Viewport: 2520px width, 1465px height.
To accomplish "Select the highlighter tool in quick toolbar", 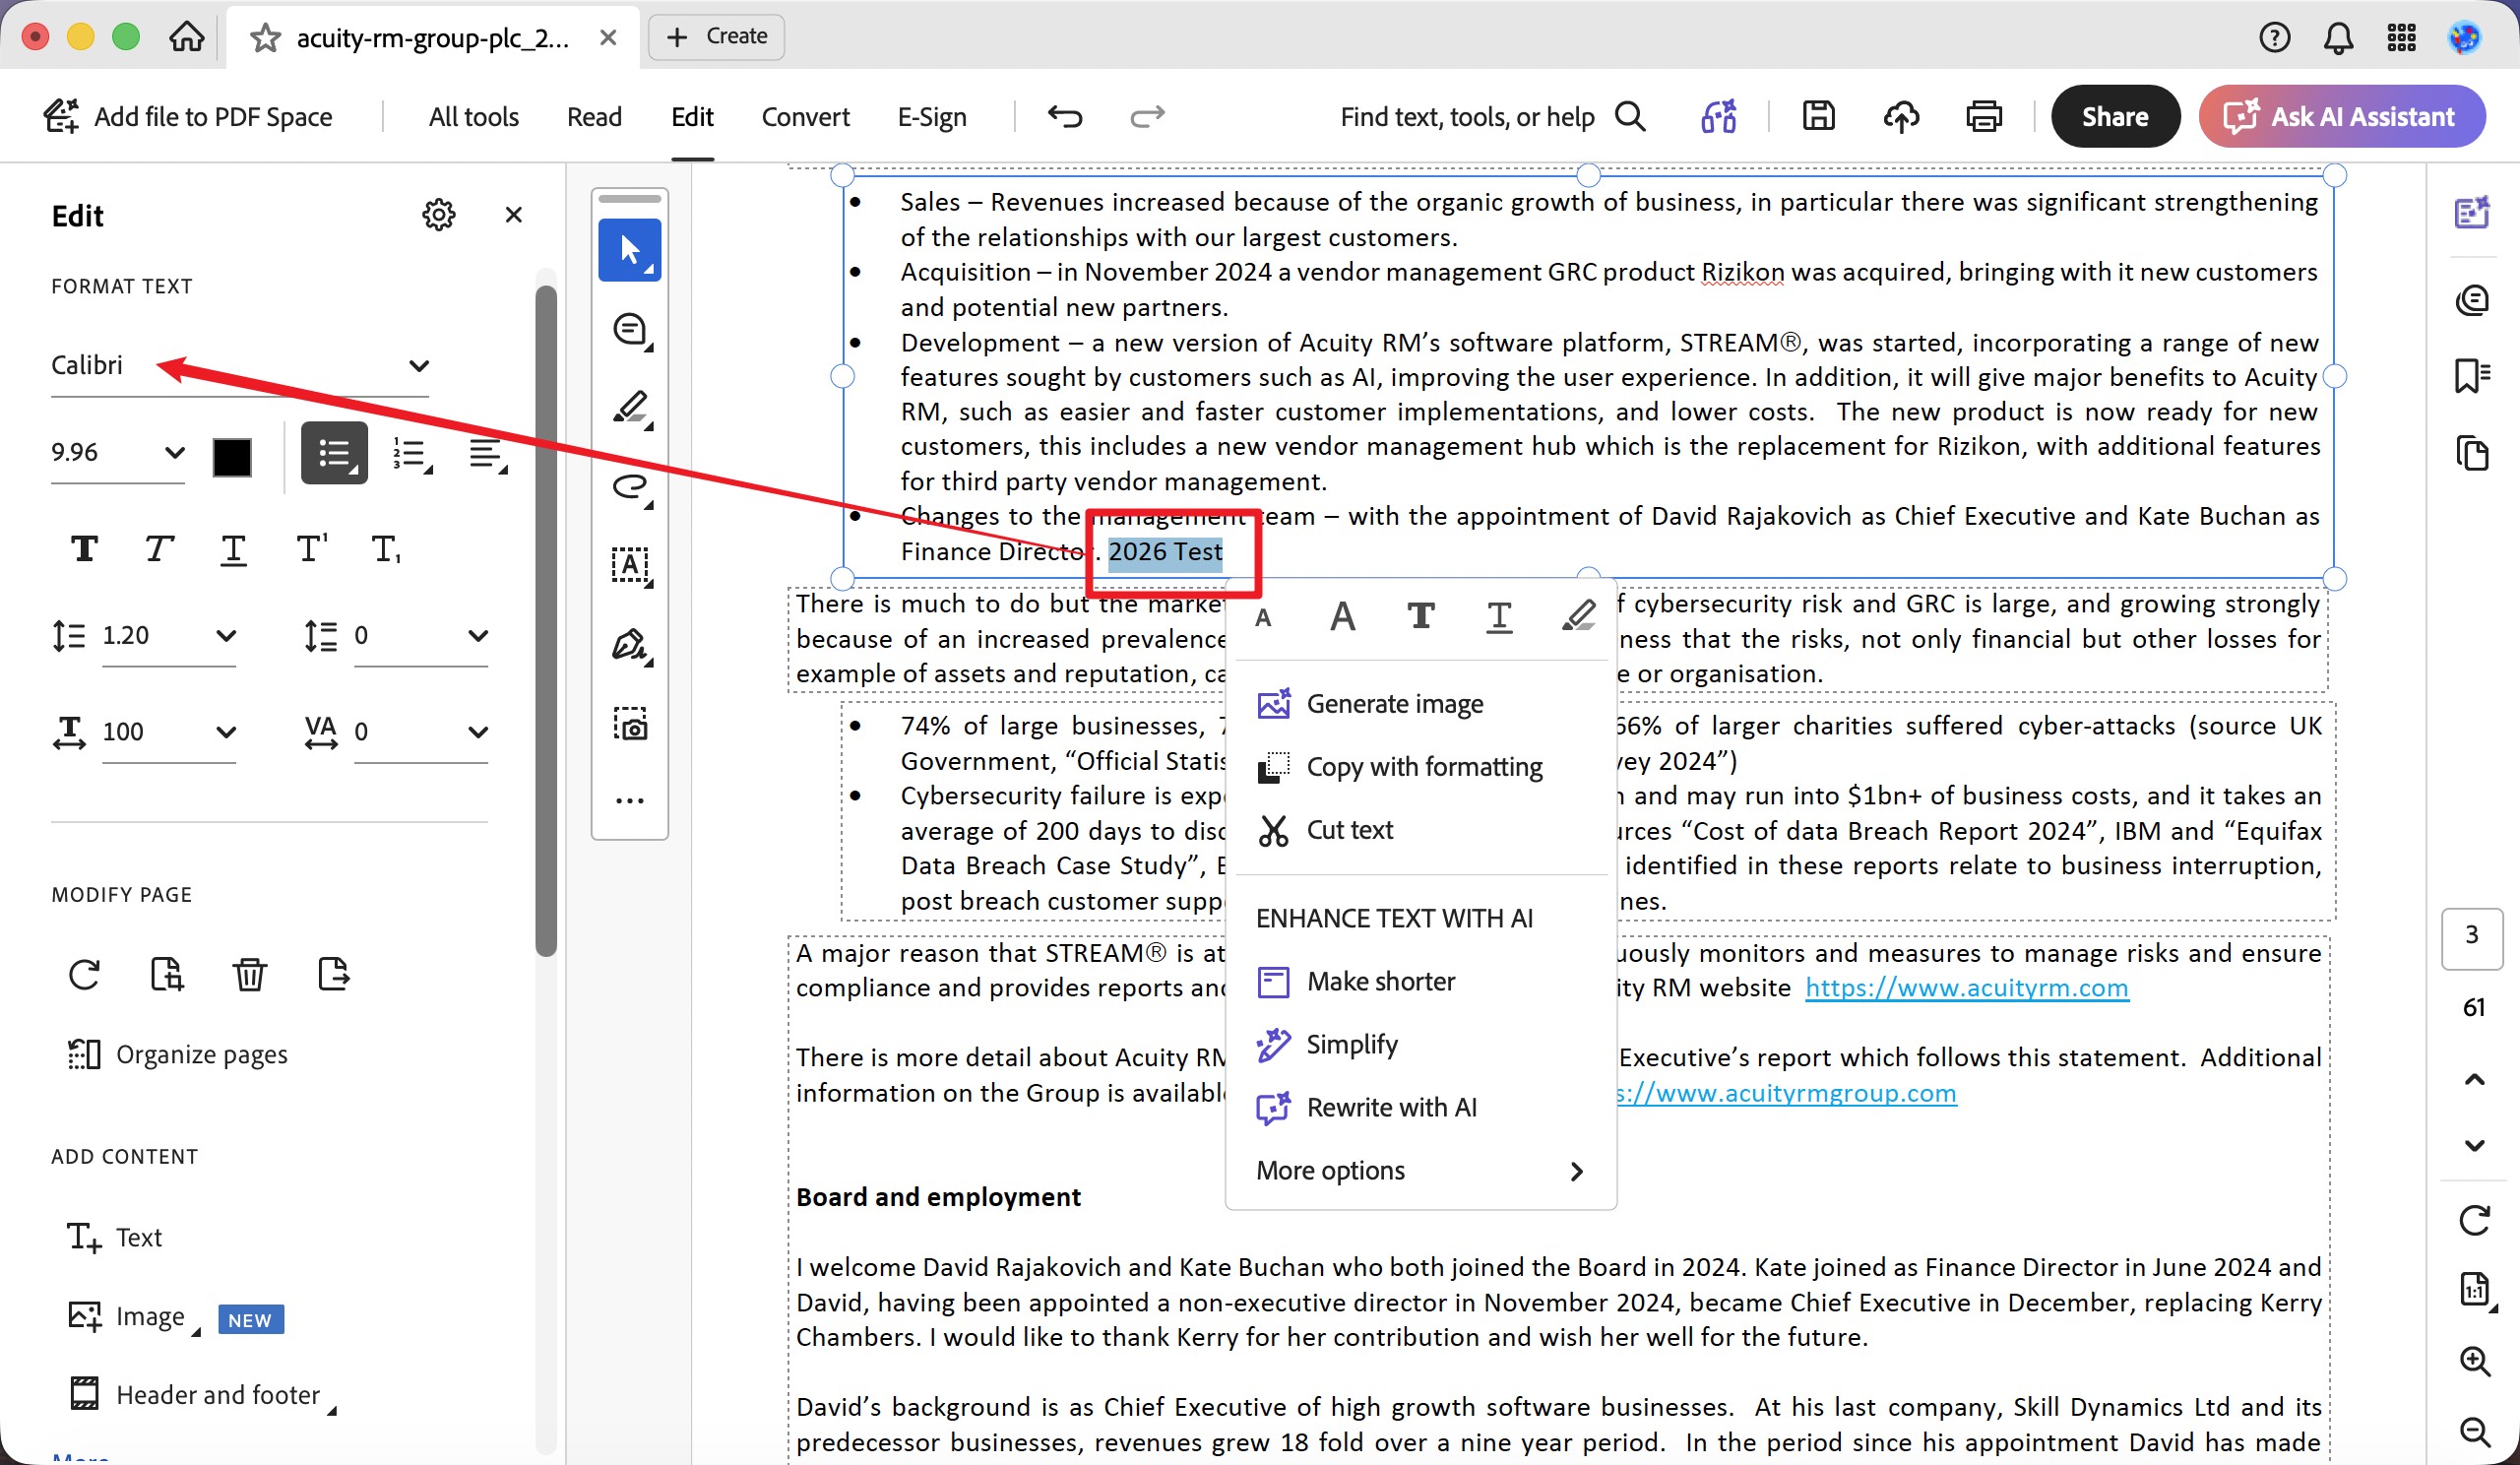I will click(x=631, y=408).
